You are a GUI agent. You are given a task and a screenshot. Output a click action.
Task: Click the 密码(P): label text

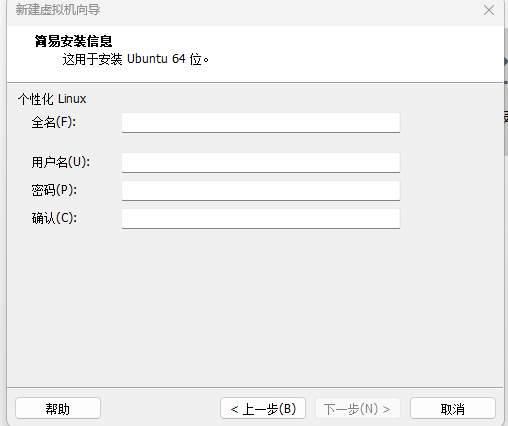pos(54,190)
